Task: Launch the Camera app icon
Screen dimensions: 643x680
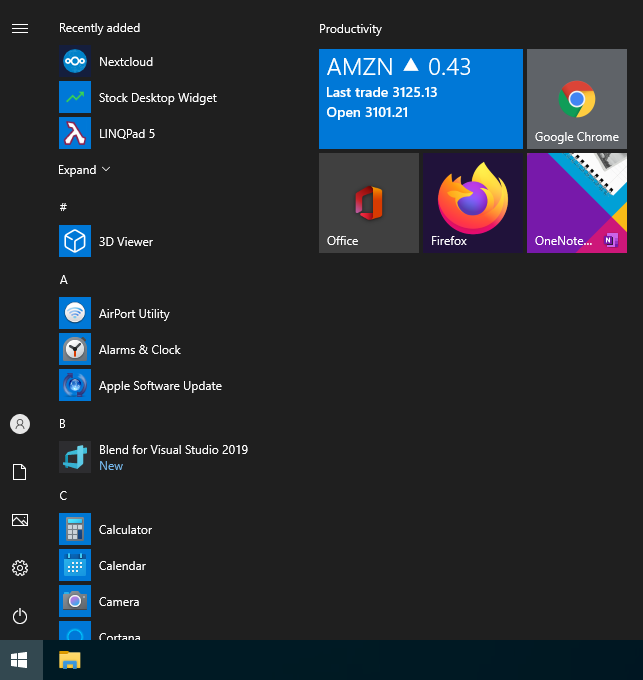Action: tap(75, 601)
